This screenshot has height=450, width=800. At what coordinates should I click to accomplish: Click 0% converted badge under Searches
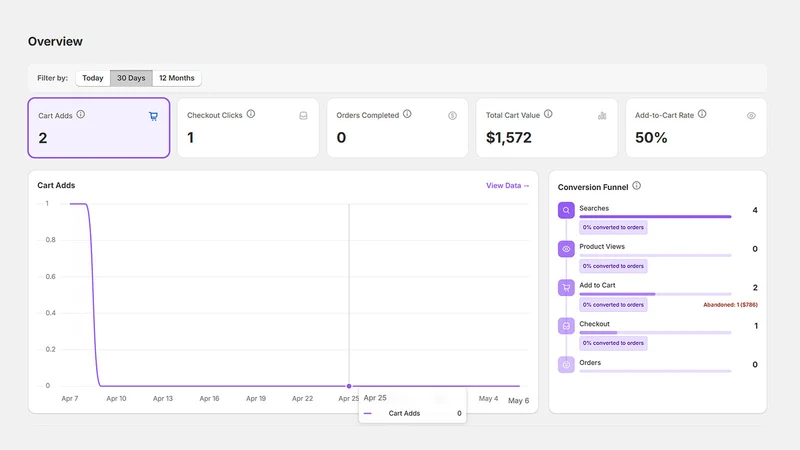[x=613, y=228]
